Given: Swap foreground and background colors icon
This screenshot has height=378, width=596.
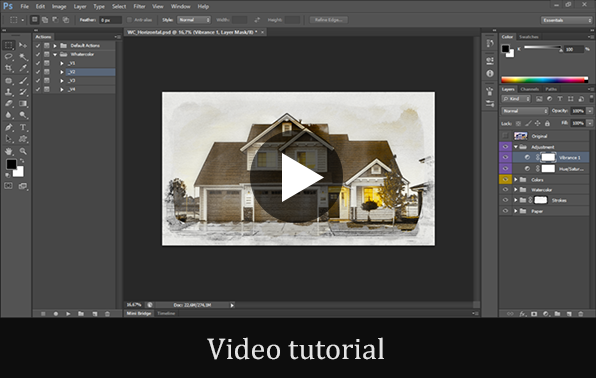Looking at the screenshot, I should (22, 161).
